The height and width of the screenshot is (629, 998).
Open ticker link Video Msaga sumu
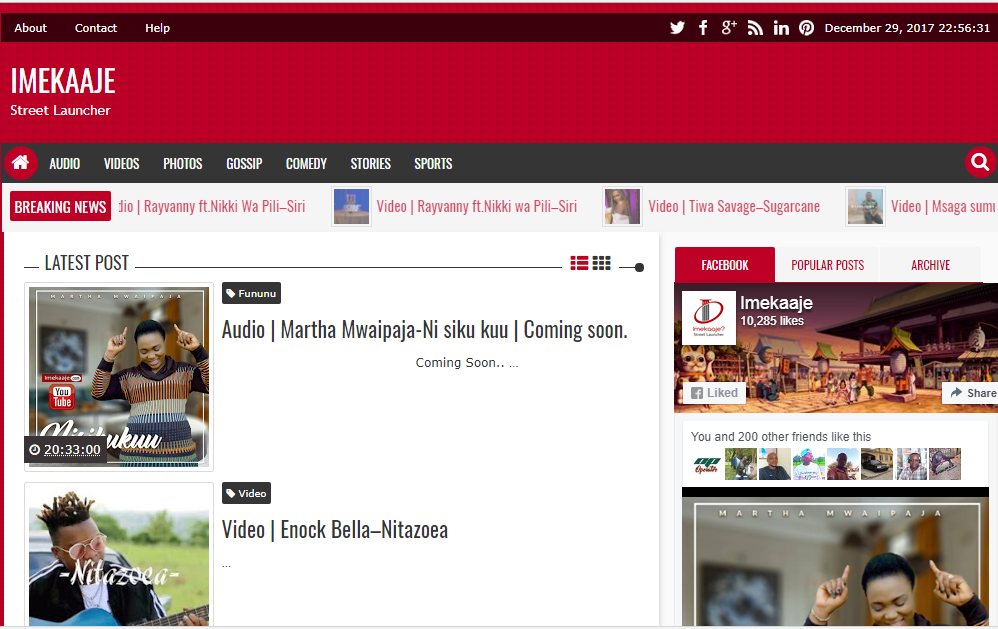(x=943, y=206)
